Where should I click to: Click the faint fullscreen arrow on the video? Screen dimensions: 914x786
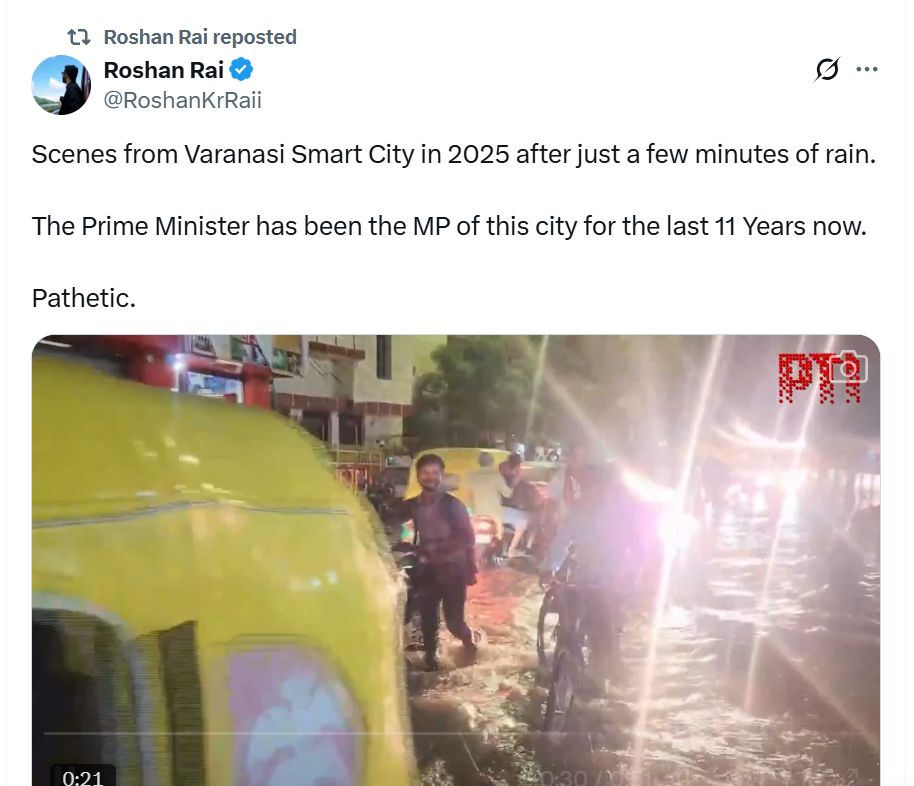coord(853,776)
